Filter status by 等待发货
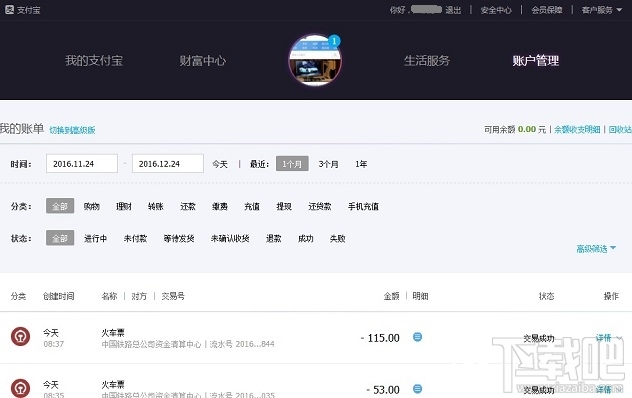This screenshot has width=632, height=398. (x=179, y=238)
